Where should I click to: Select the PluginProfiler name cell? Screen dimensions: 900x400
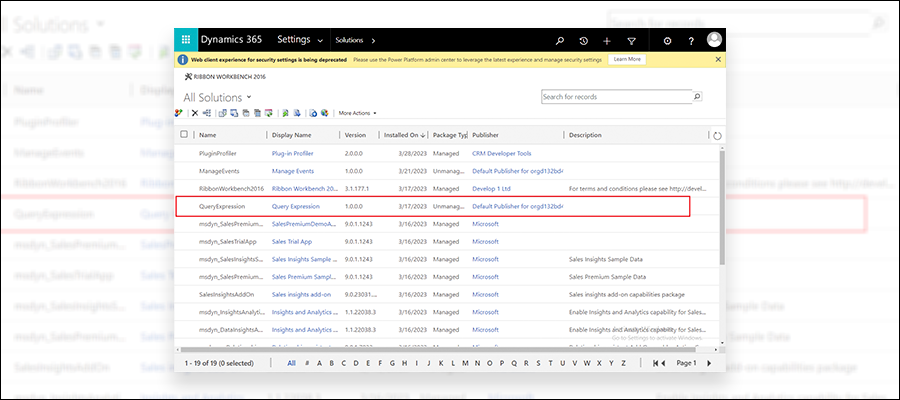tap(218, 153)
